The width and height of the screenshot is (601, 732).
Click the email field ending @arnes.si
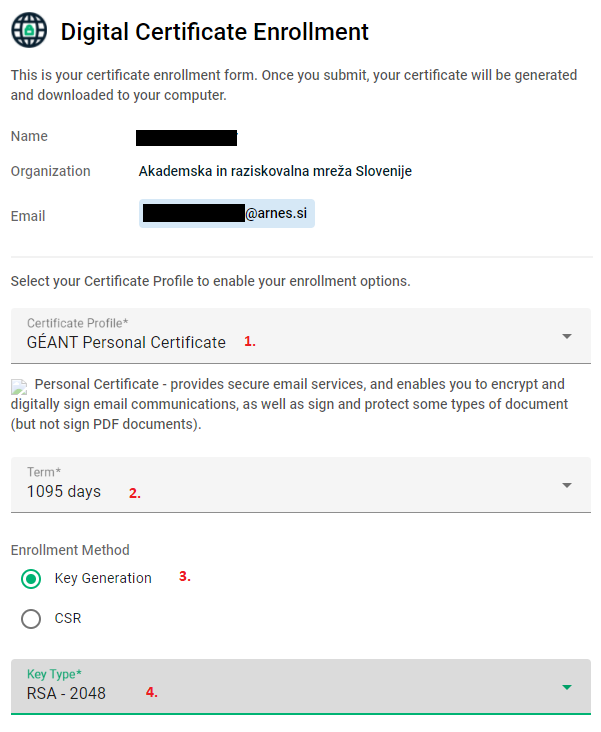click(x=226, y=214)
